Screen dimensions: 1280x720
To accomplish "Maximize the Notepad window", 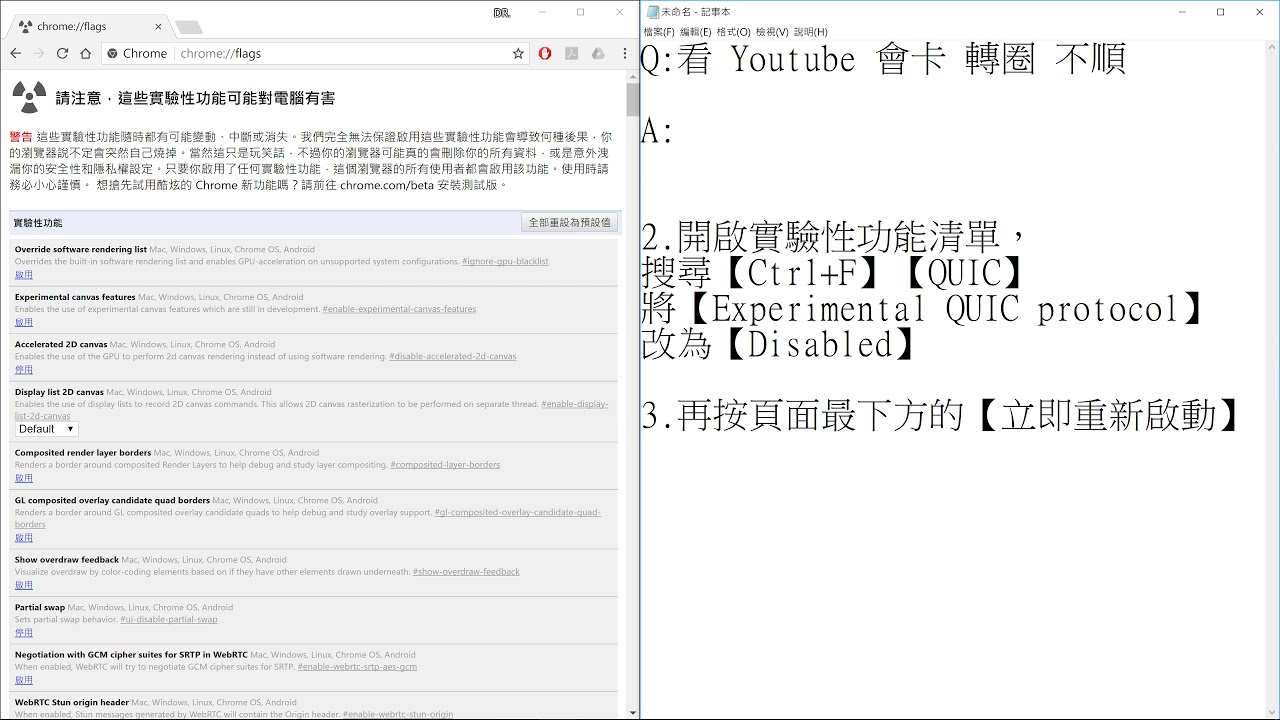I will click(1220, 12).
